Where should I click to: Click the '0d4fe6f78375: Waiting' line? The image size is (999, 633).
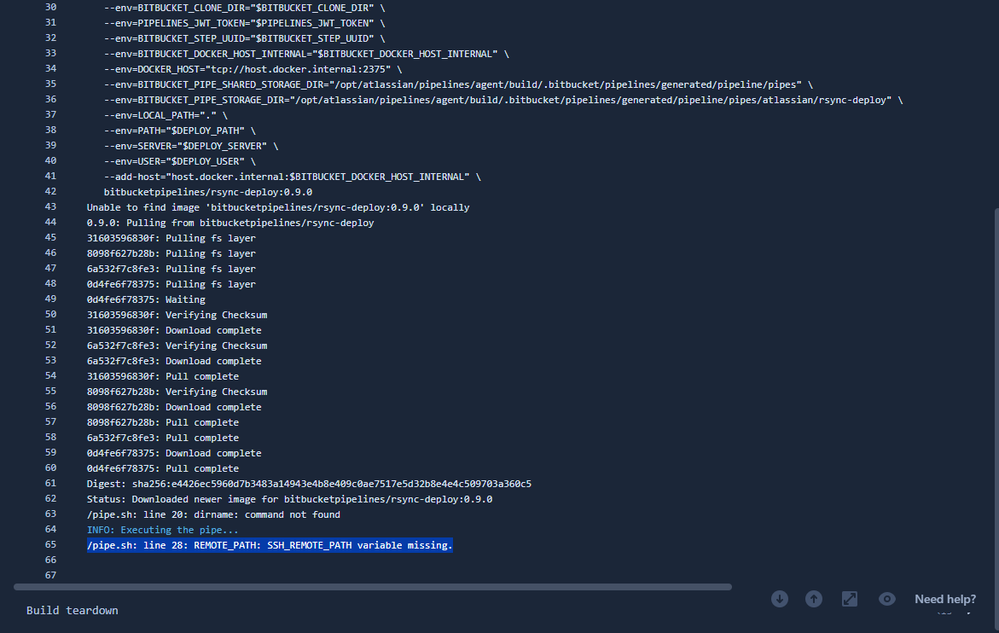click(146, 299)
